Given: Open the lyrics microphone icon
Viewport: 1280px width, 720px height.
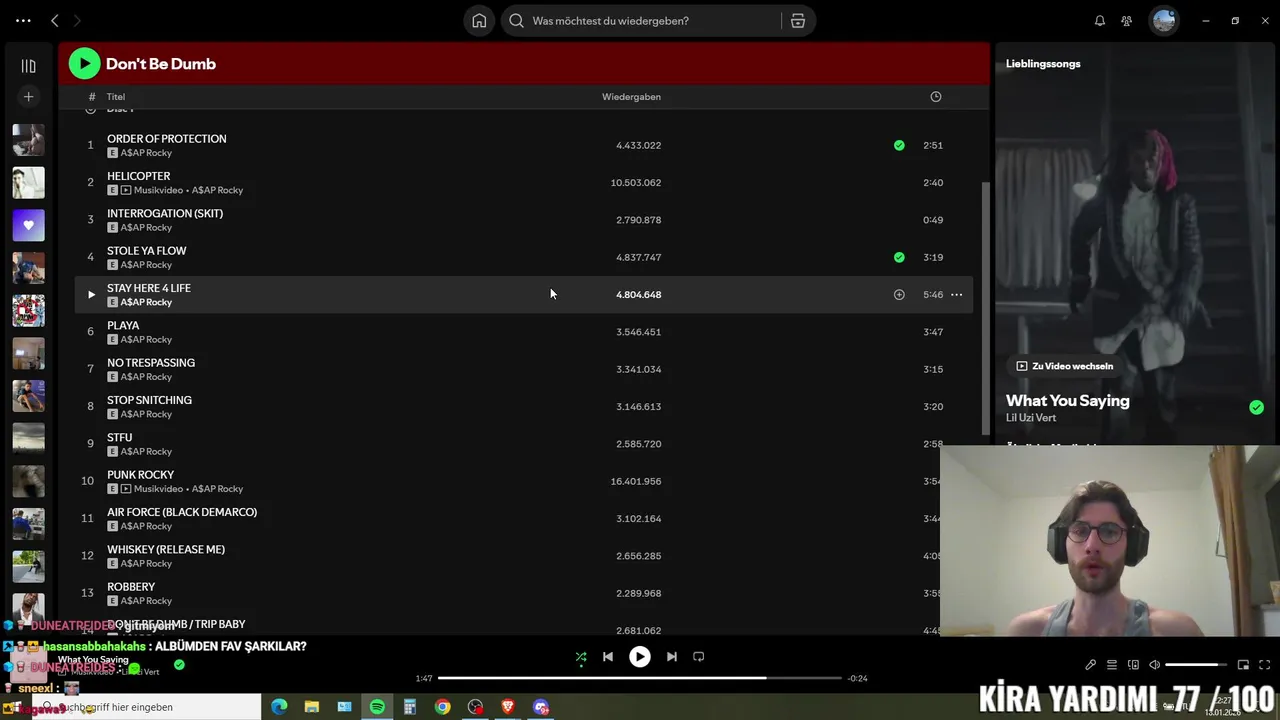Looking at the screenshot, I should (x=1090, y=665).
